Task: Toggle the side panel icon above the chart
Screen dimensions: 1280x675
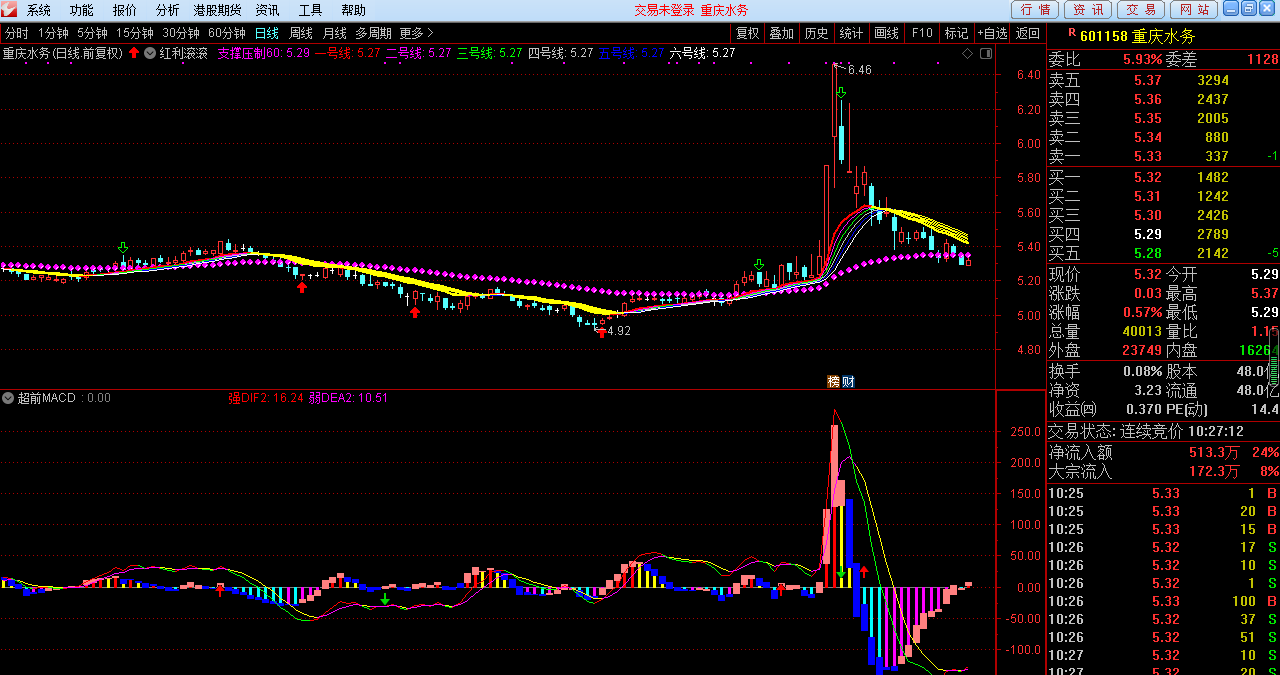Action: tap(985, 53)
